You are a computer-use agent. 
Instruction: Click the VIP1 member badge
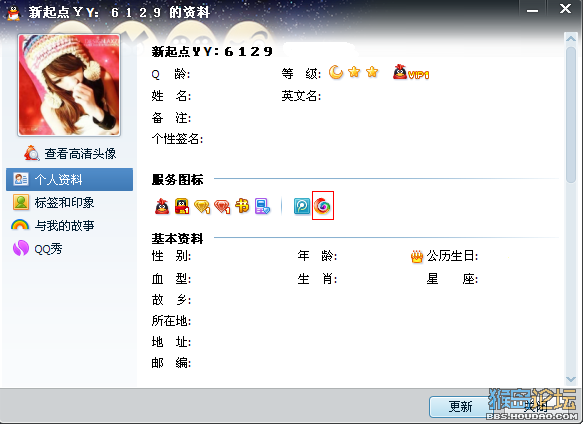click(x=411, y=73)
